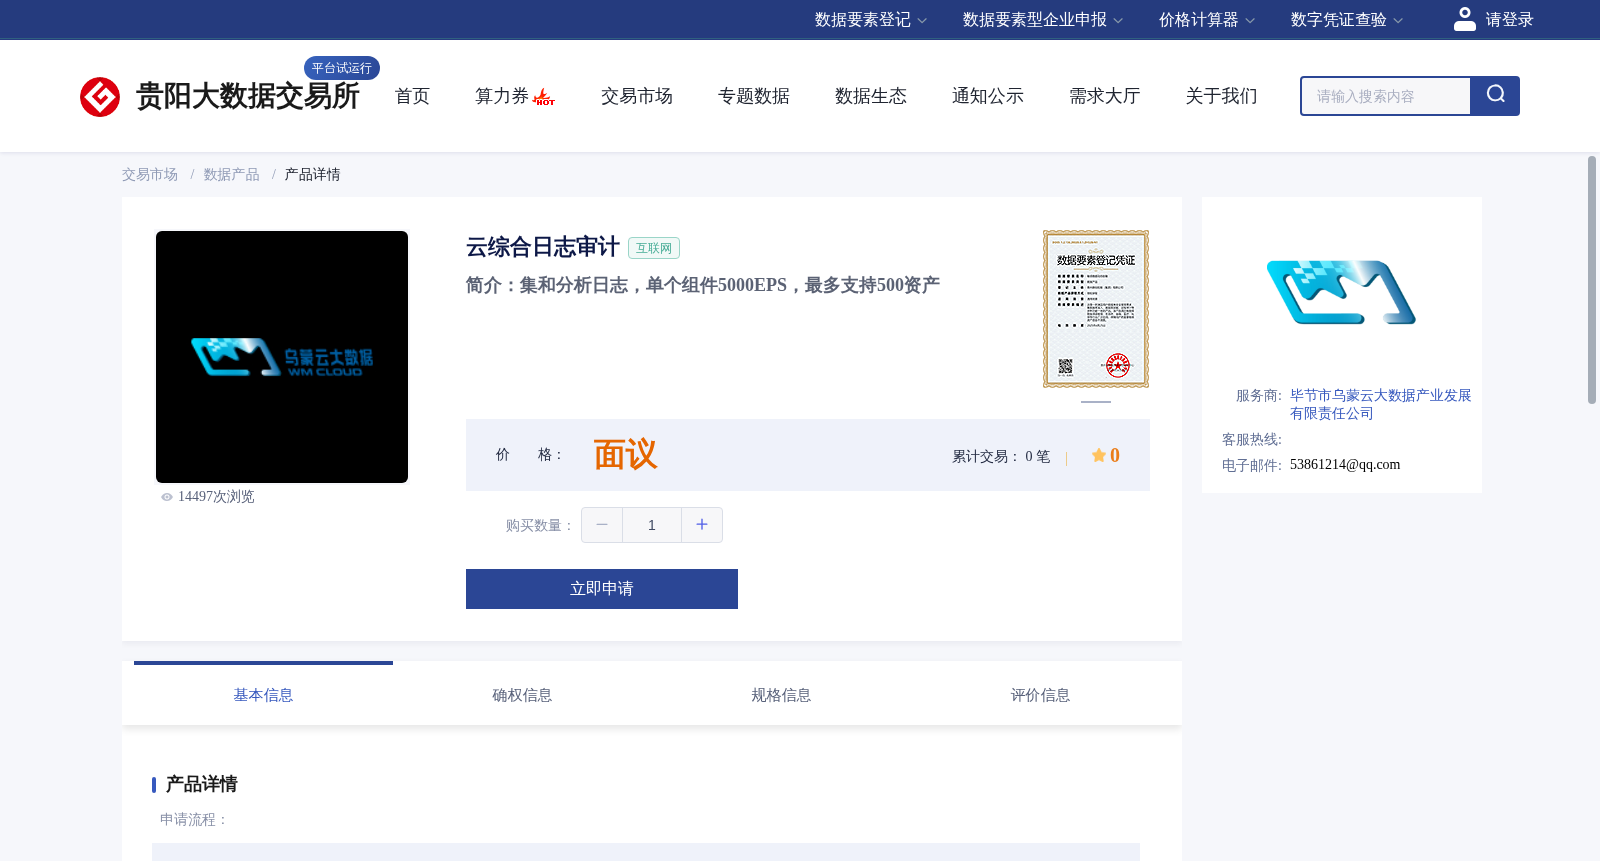Screen dimensions: 1600x861
Task: Open 需求大厅 navigation item
Action: tap(1105, 96)
